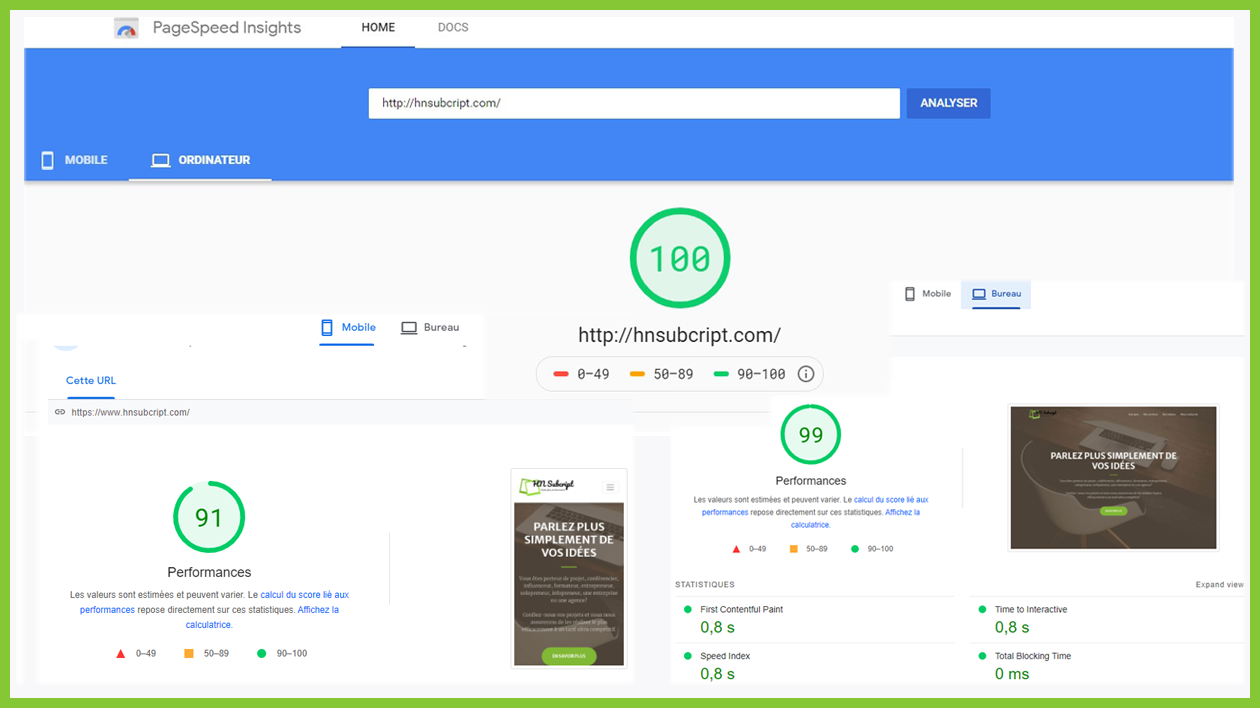Click the "0,8 s" value under Time to Interactive
The height and width of the screenshot is (708, 1260).
click(x=1012, y=627)
